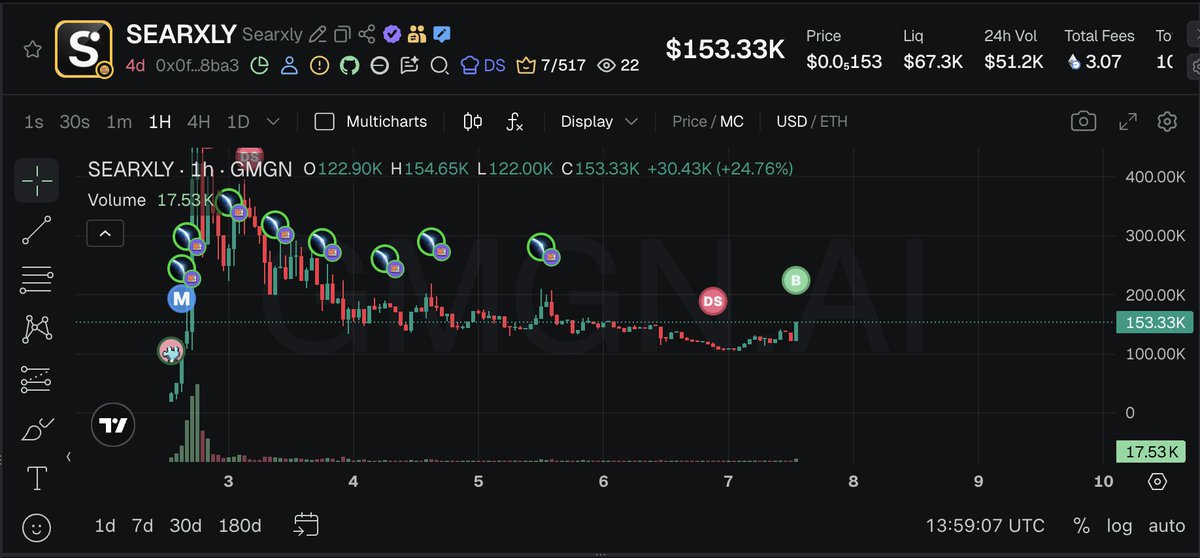Viewport: 1200px width, 558px height.
Task: Click the TradingView logo
Action: [114, 426]
